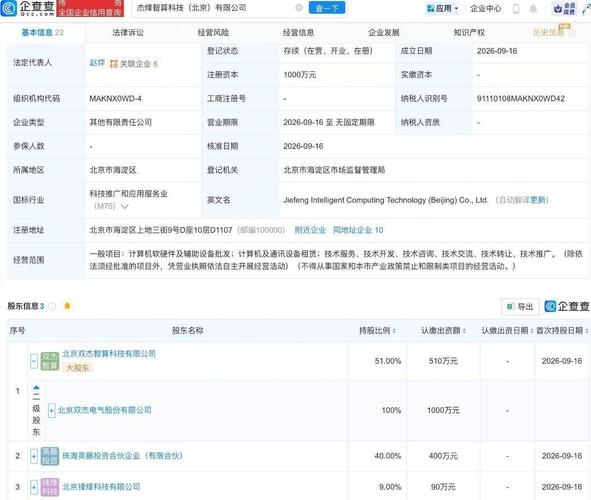Open the 知识产权 tab

coord(469,32)
